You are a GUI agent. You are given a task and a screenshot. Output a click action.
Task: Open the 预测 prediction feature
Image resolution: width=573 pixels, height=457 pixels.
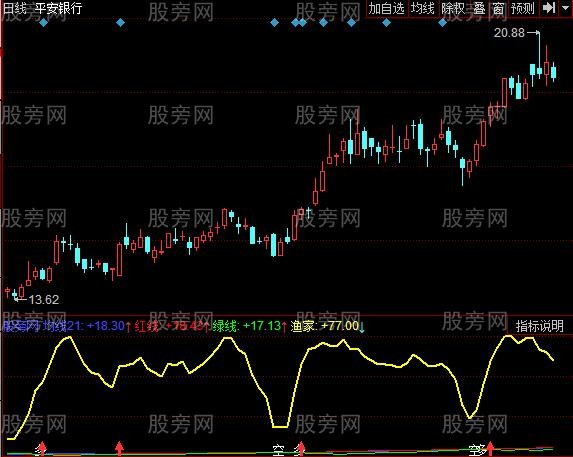(523, 8)
